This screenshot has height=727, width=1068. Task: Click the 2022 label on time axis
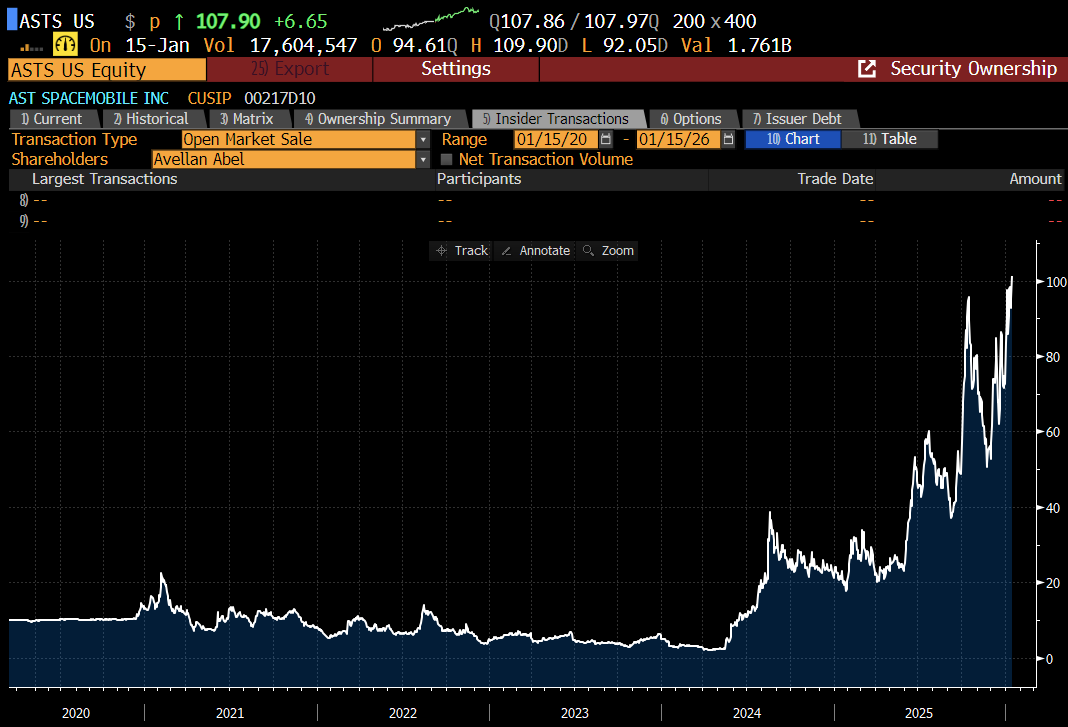[x=403, y=713]
